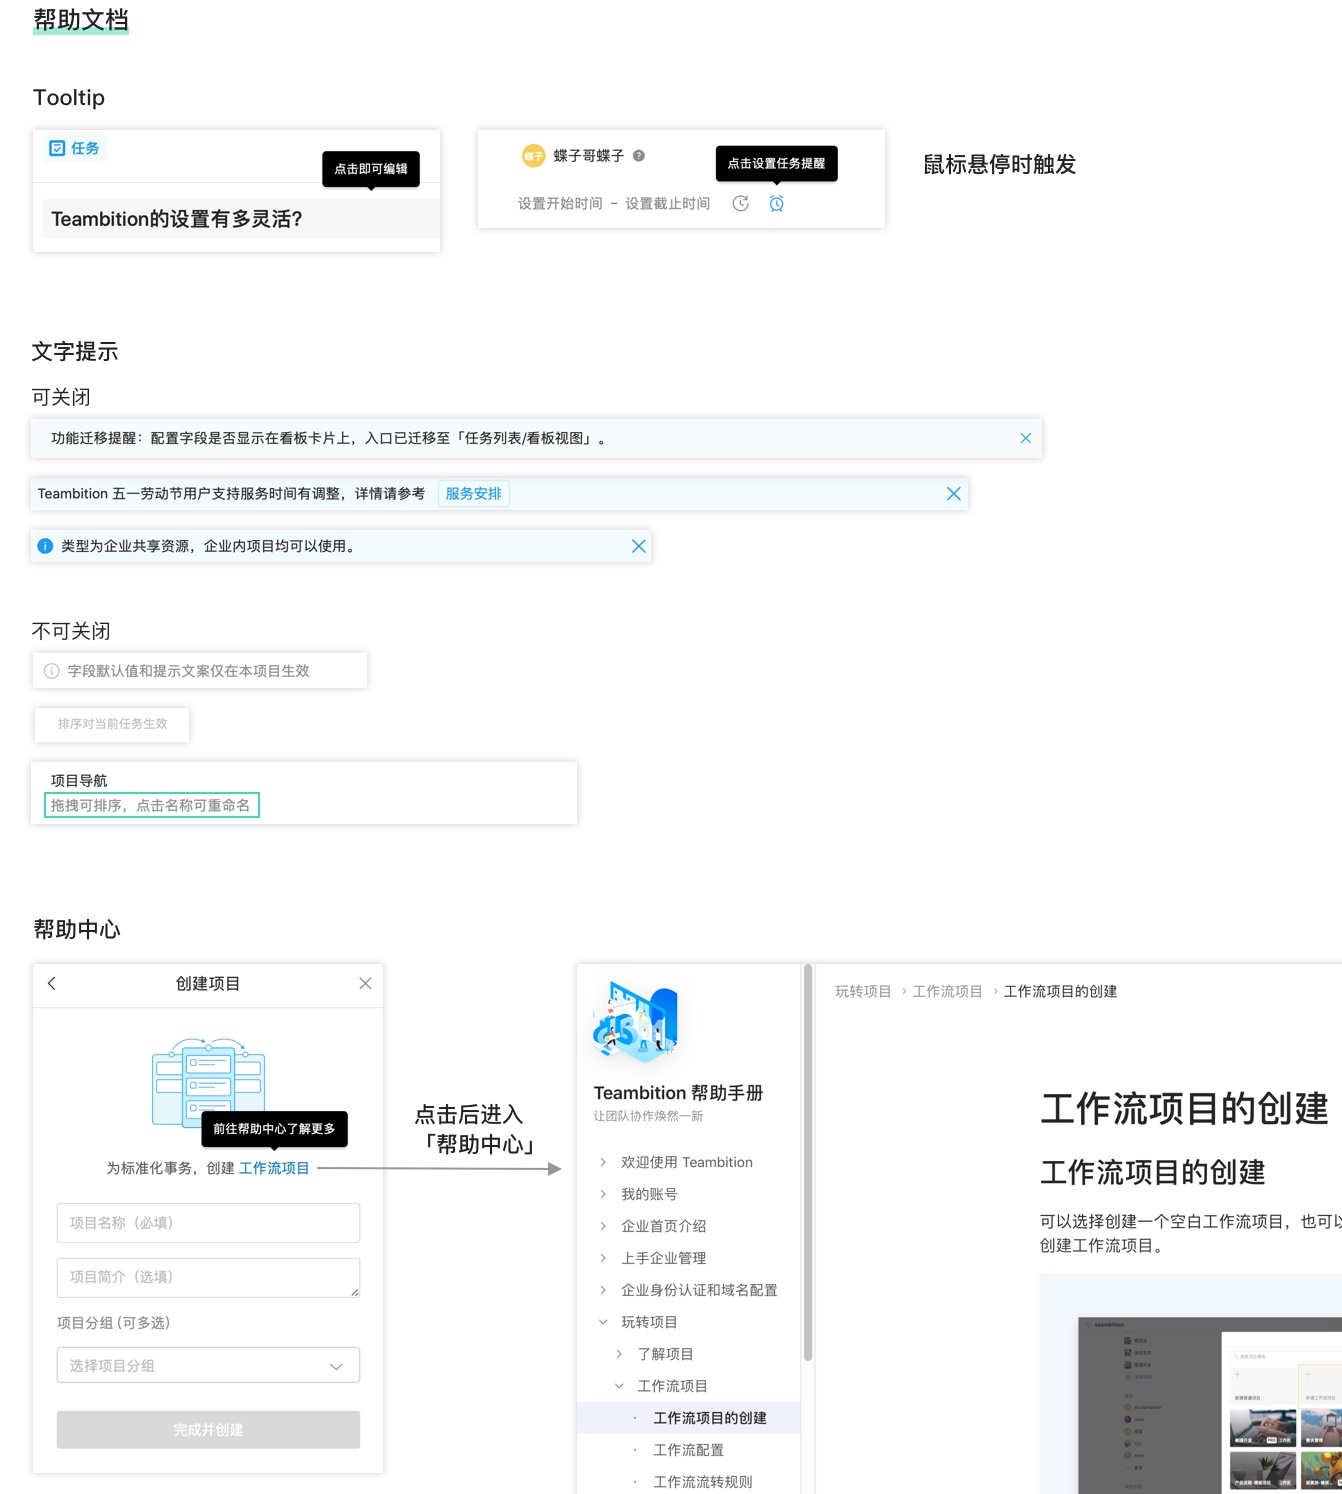Viewport: 1342px width, 1494px height.
Task: Click the 拖拽可排序，点击名称可重命名 hint text
Action: [151, 805]
